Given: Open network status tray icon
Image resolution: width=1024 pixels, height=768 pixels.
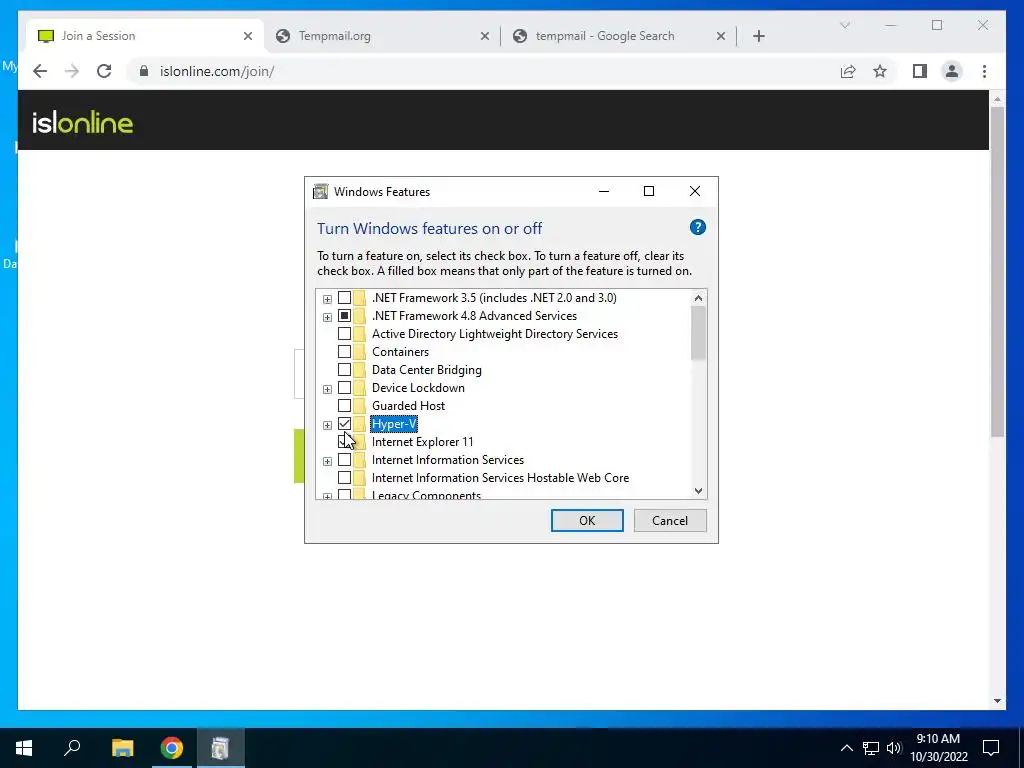Looking at the screenshot, I should (x=871, y=748).
